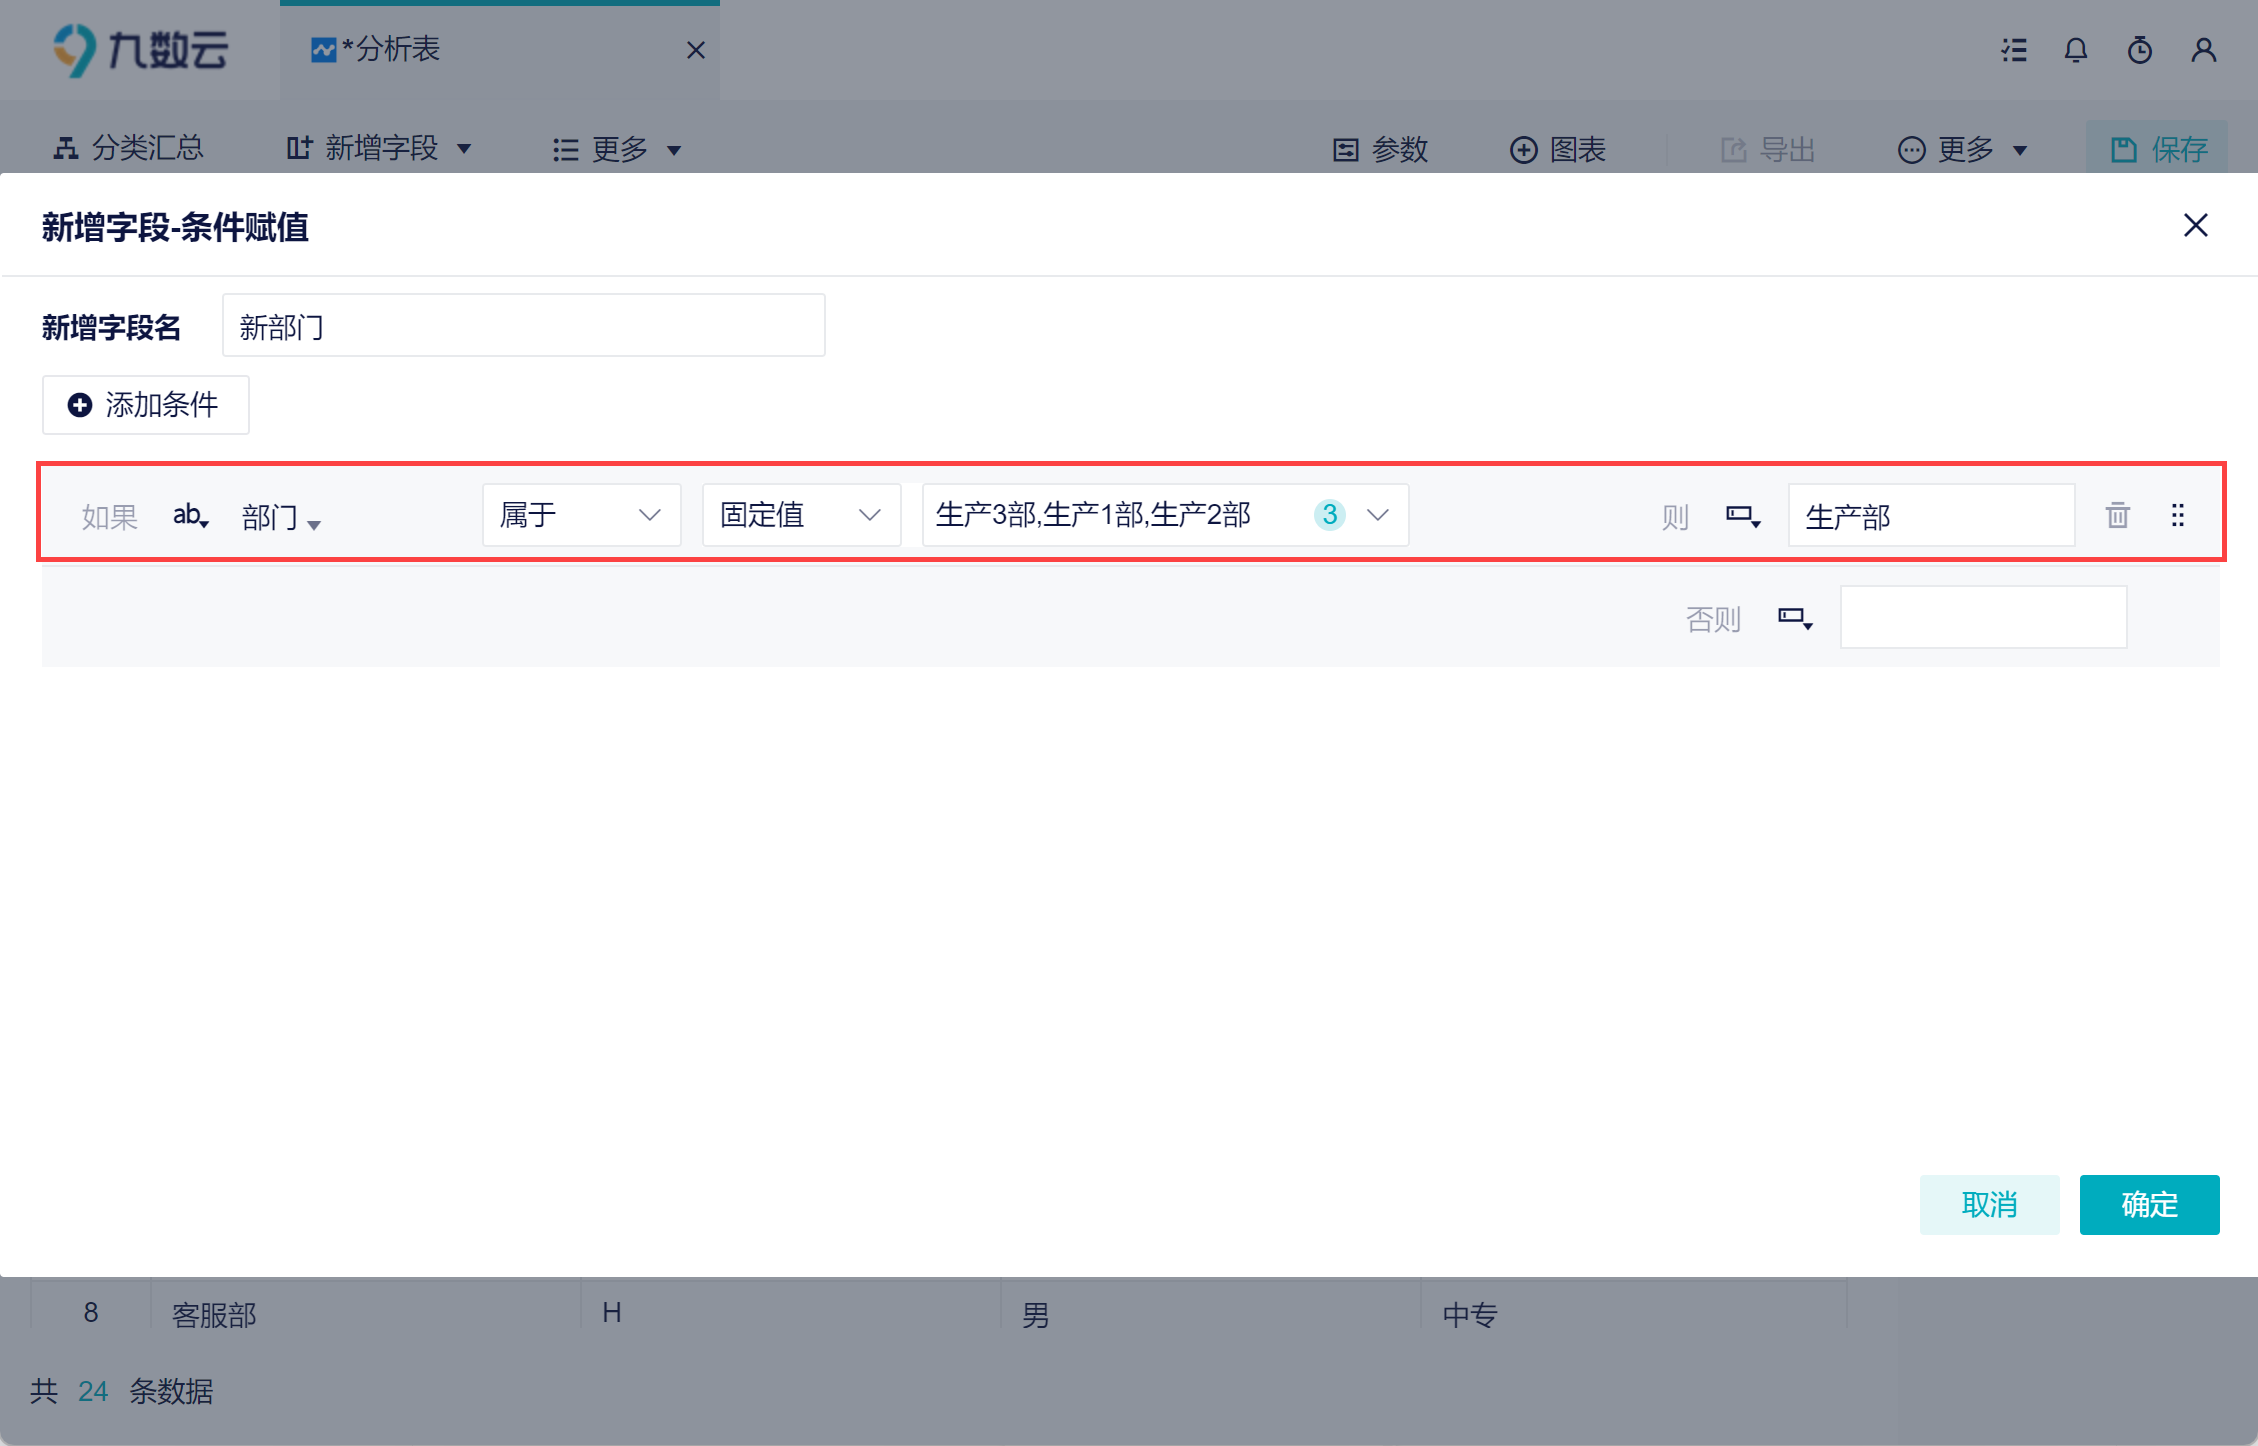The height and width of the screenshot is (1446, 2258).
Task: Close the 新增字段-条件赋值 dialog
Action: [x=2195, y=226]
